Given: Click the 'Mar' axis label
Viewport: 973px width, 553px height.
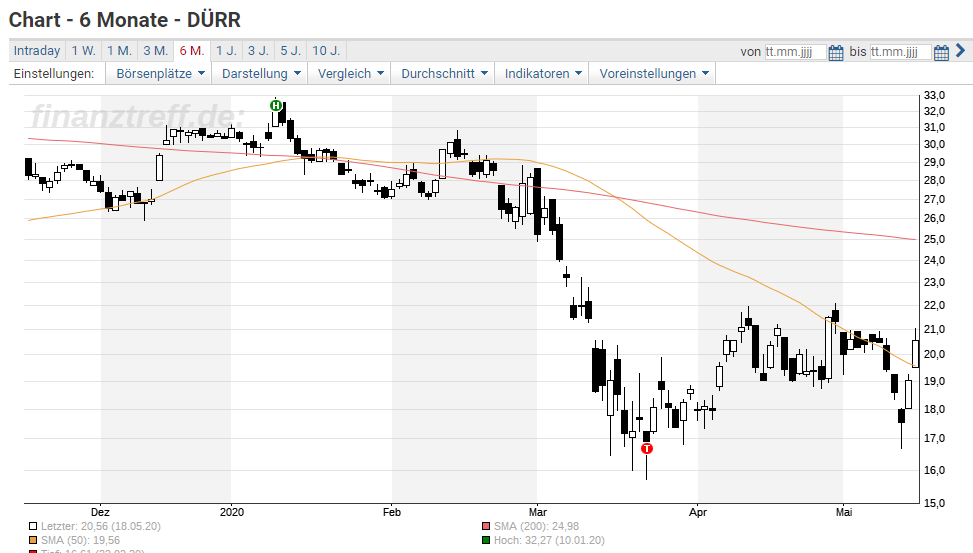Looking at the screenshot, I should (x=537, y=512).
